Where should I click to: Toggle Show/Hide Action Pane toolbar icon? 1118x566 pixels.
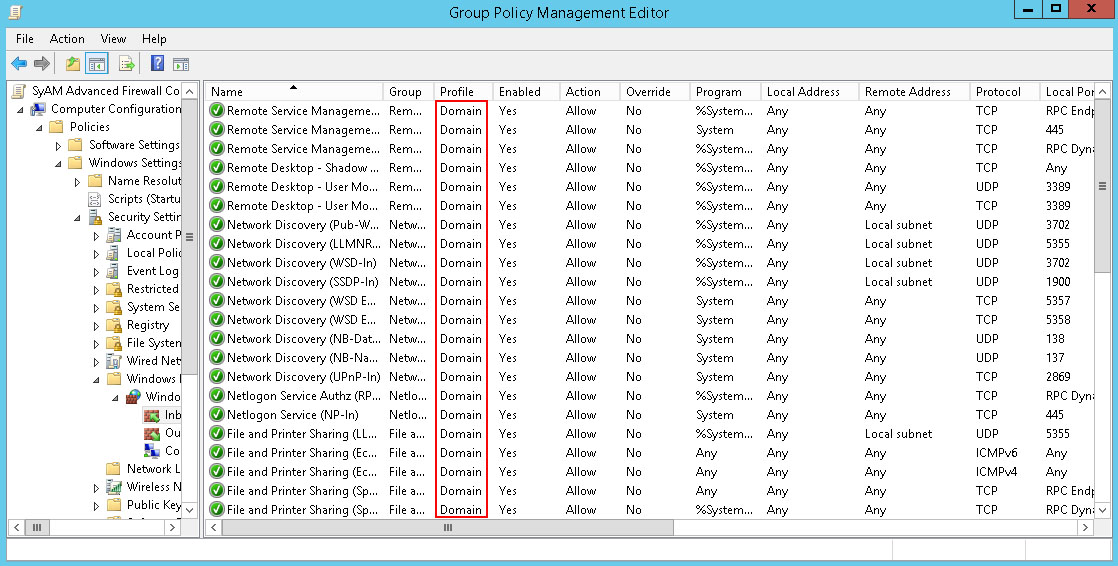click(181, 64)
